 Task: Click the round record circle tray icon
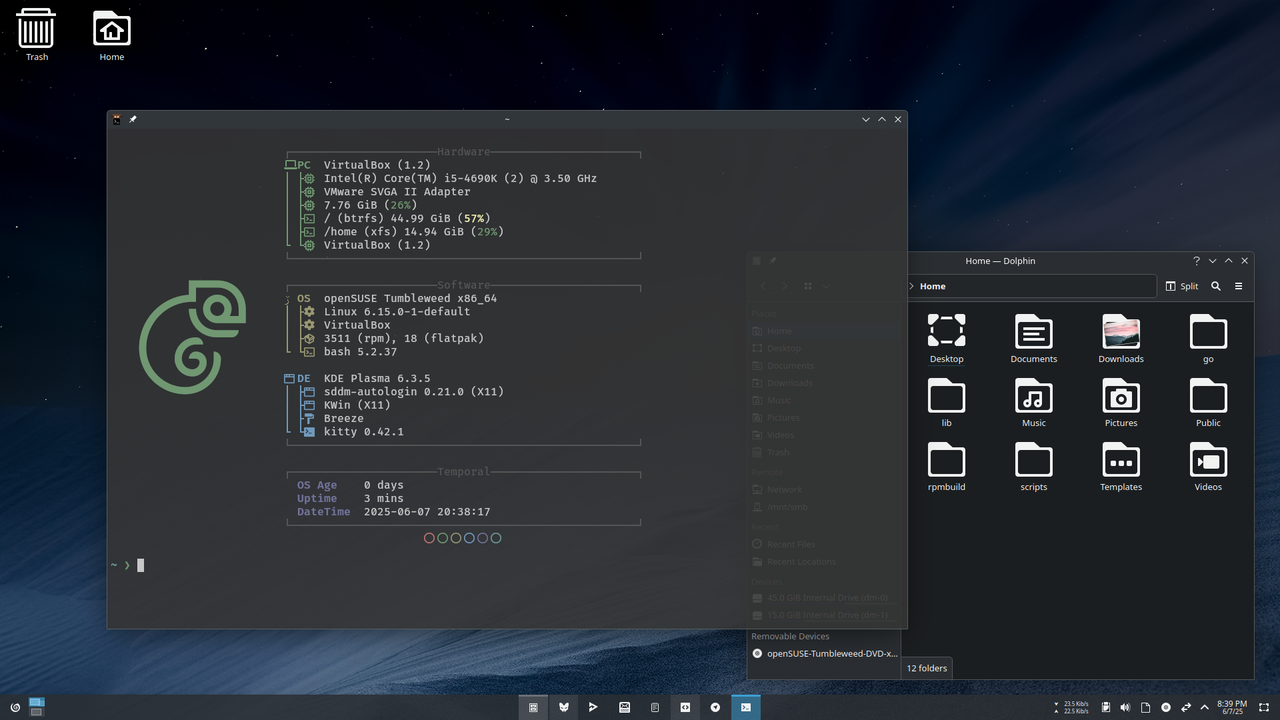point(1166,707)
